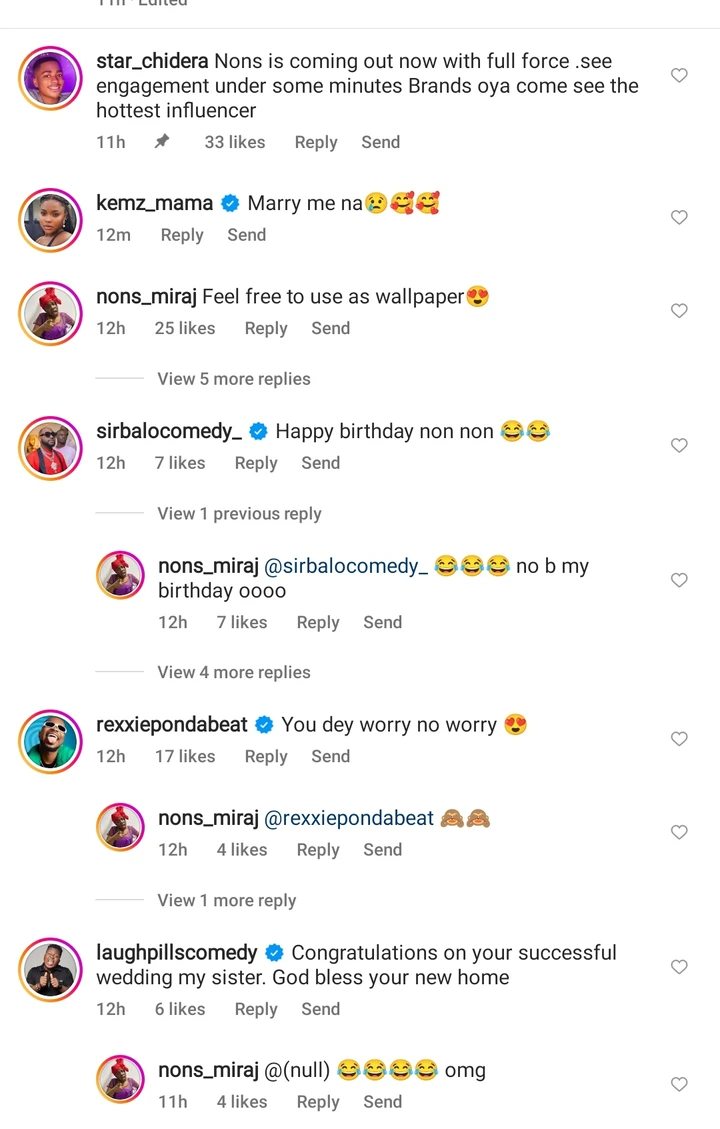Viewport: 720px width, 1129px height.
Task: Expand 'View 1 more reply'
Action: [226, 900]
